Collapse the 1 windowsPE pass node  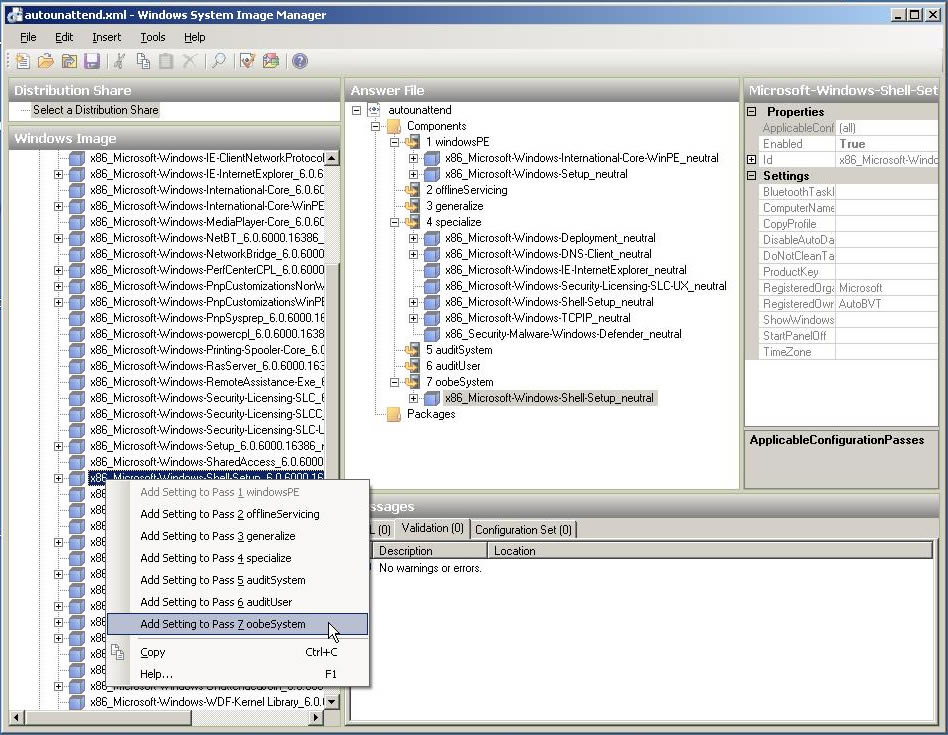click(395, 142)
